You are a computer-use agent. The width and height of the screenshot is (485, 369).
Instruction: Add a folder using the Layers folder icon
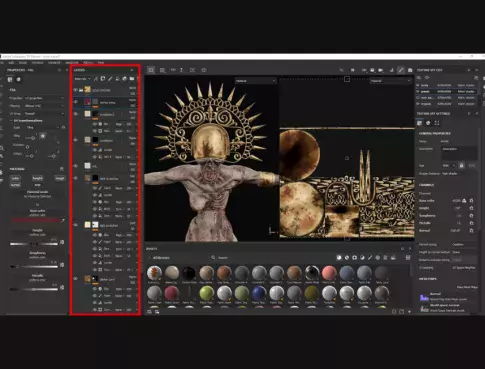[x=132, y=79]
